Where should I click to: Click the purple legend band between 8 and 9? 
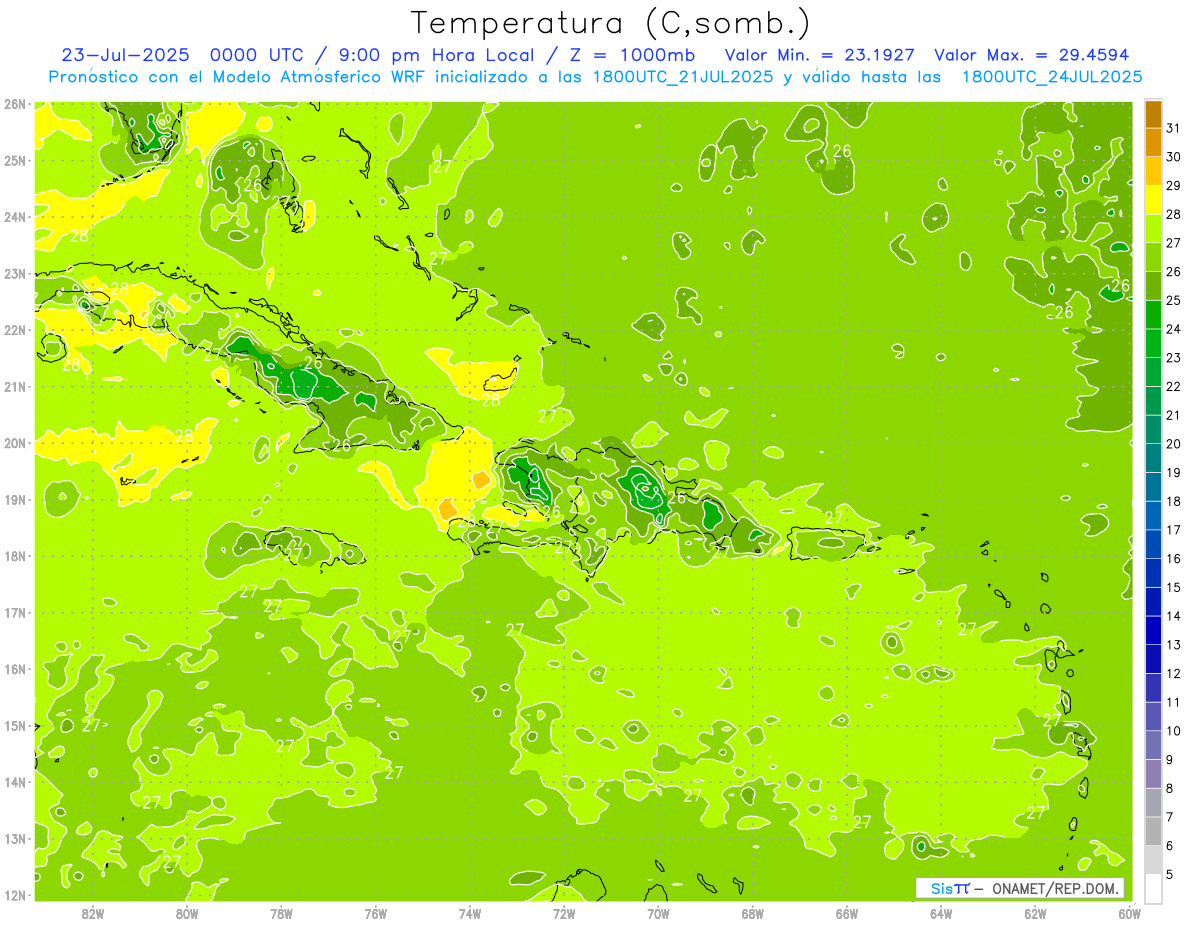click(1154, 774)
